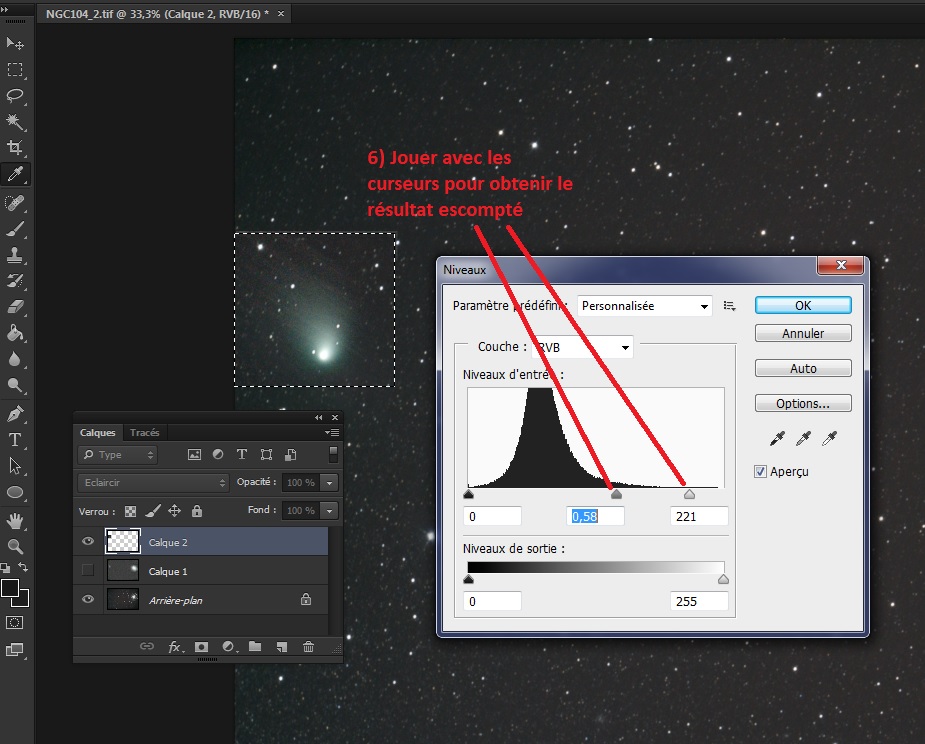
Task: Open preset options menu icon in Niveaux
Action: (730, 306)
